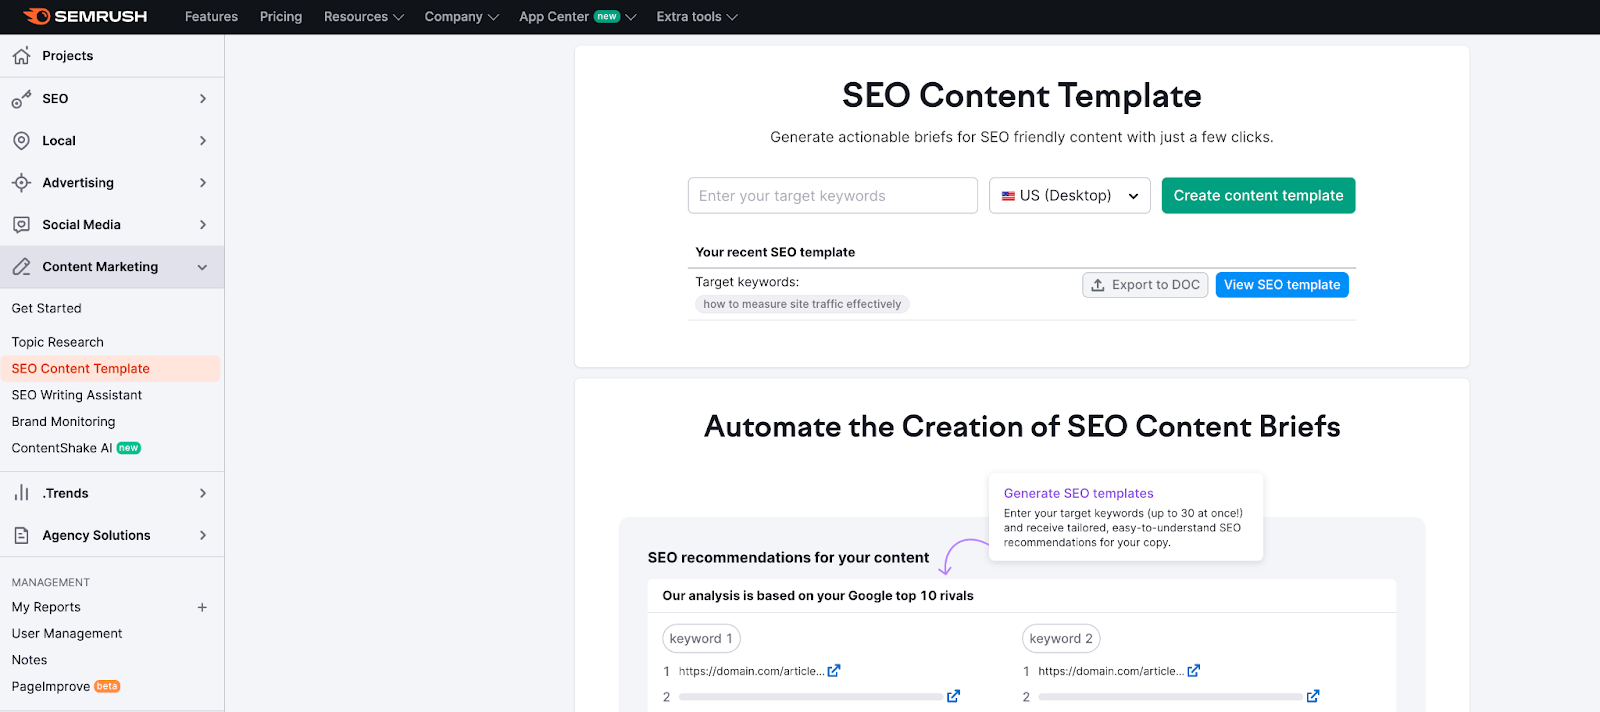Open the US (Desktop) database dropdown
Image resolution: width=1600 pixels, height=712 pixels.
[1069, 196]
